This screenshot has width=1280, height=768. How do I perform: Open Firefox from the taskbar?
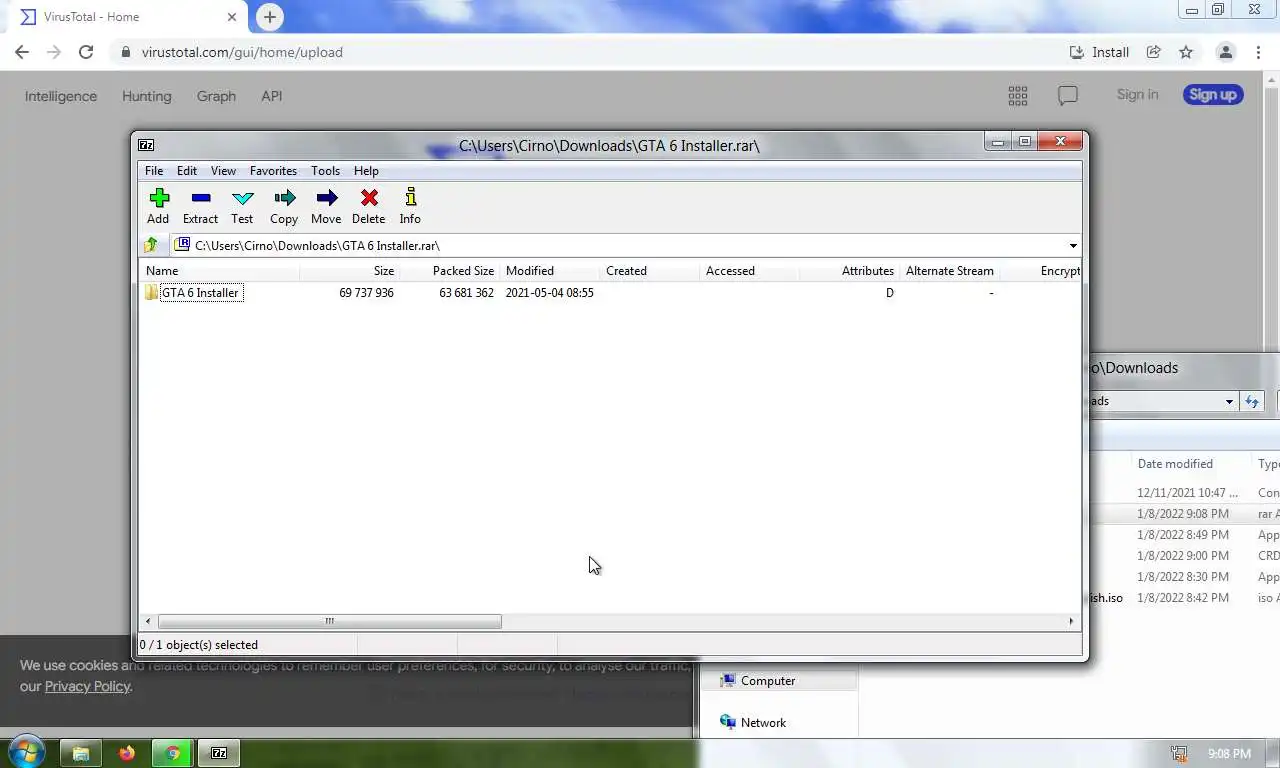(x=127, y=753)
